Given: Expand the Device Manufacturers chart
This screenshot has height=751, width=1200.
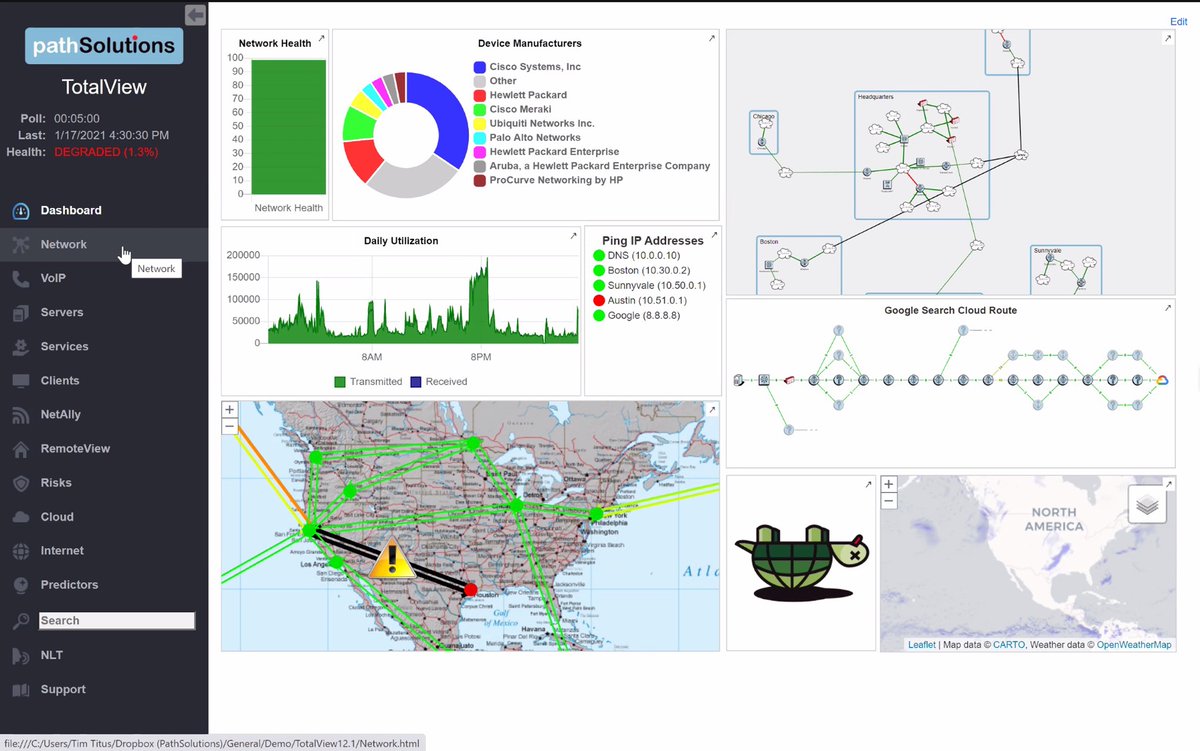Looking at the screenshot, I should (711, 39).
